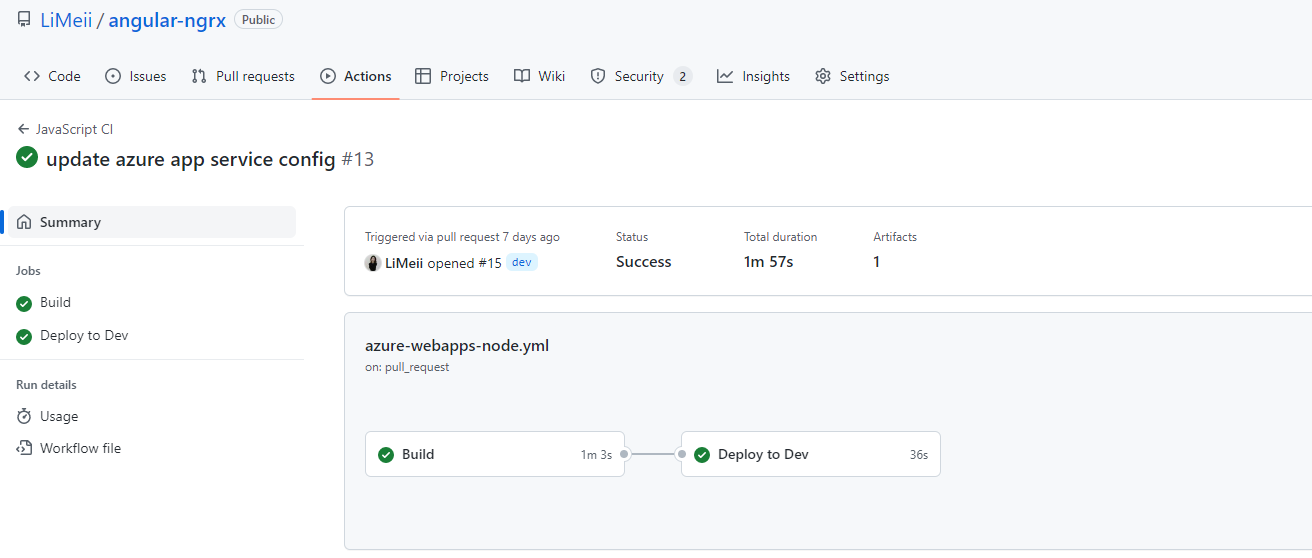Click the green success check by run title
Screen dimensions: 1312x558
coord(27,158)
